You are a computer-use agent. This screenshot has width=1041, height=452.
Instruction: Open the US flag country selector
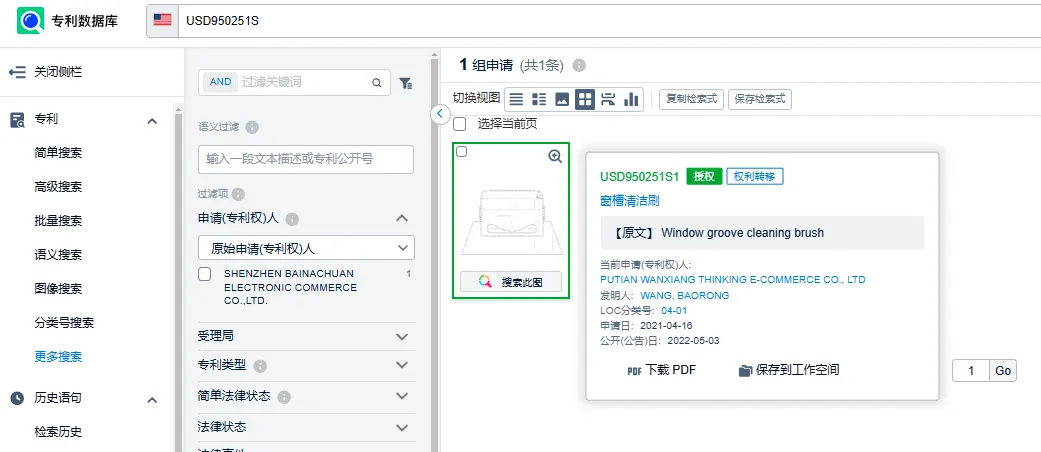tap(162, 21)
